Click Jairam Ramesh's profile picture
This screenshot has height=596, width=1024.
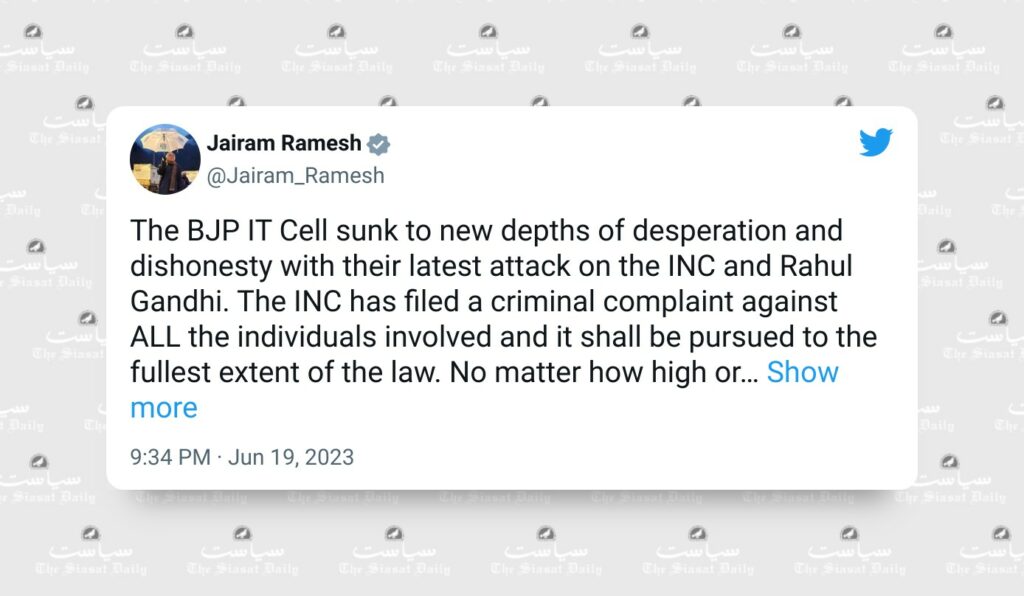166,159
